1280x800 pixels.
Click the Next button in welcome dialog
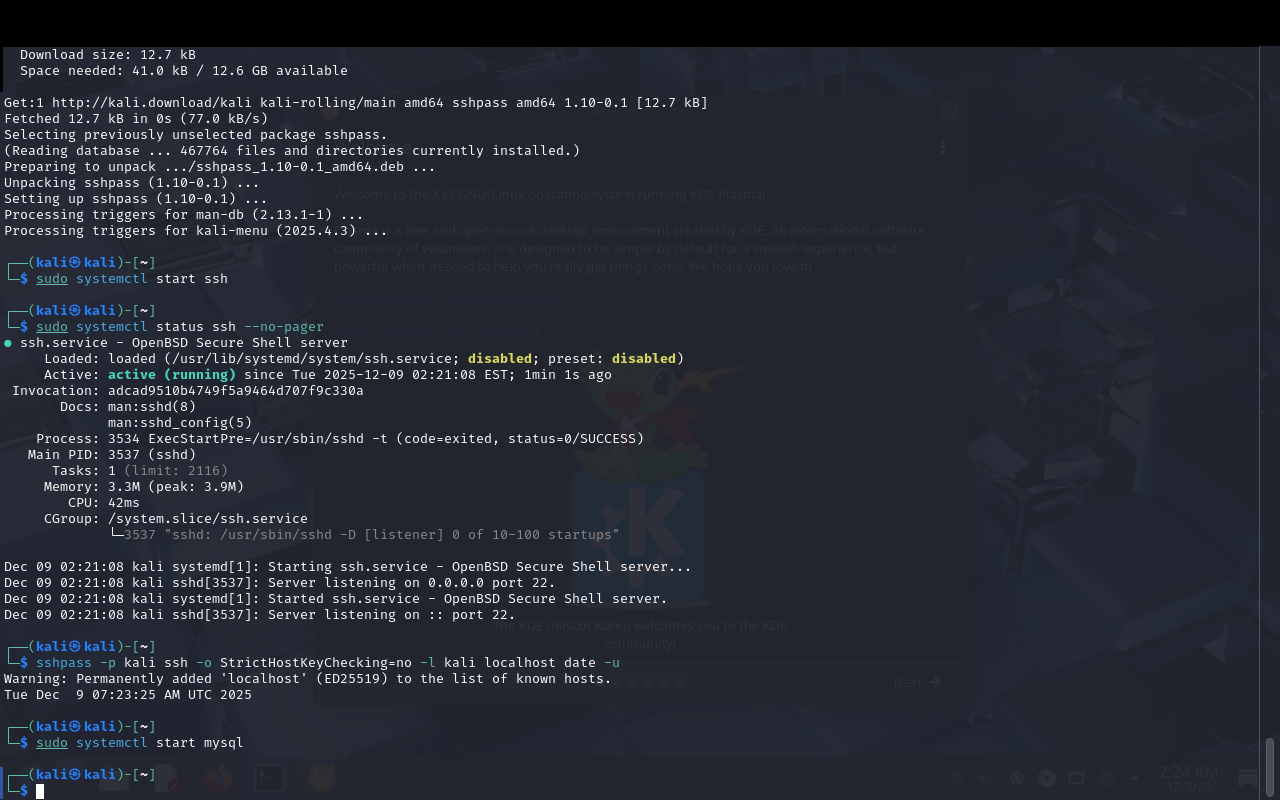point(917,682)
